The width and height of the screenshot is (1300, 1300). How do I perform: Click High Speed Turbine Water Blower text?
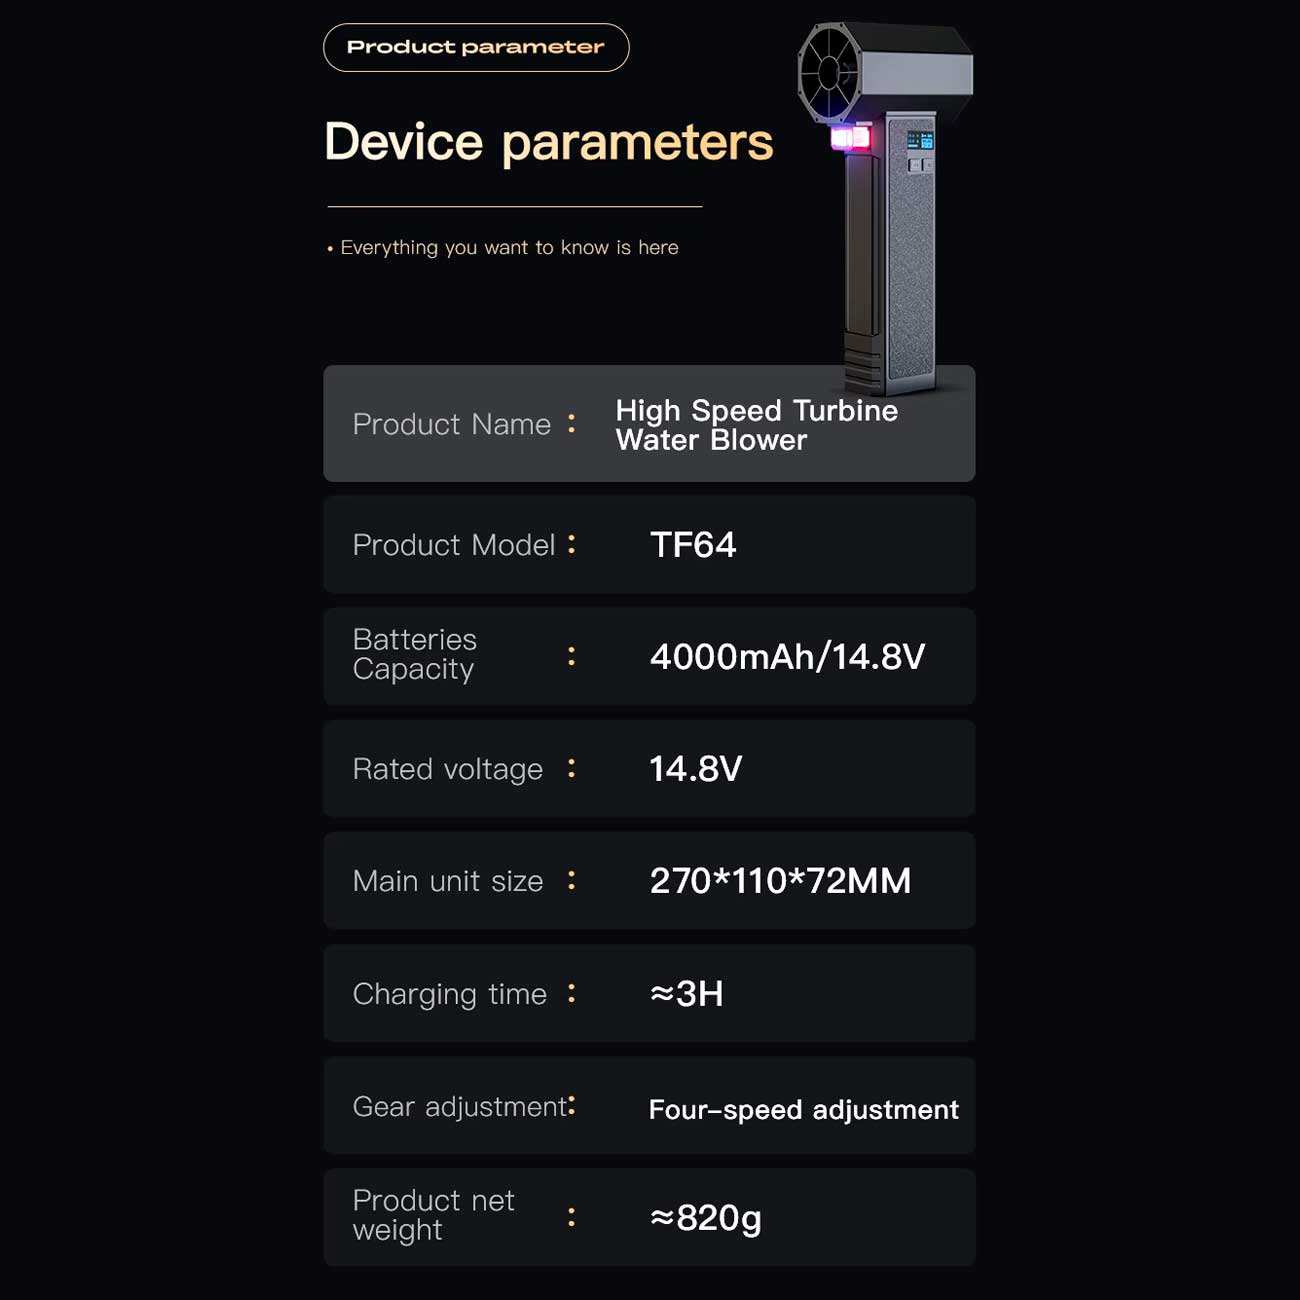(x=757, y=425)
